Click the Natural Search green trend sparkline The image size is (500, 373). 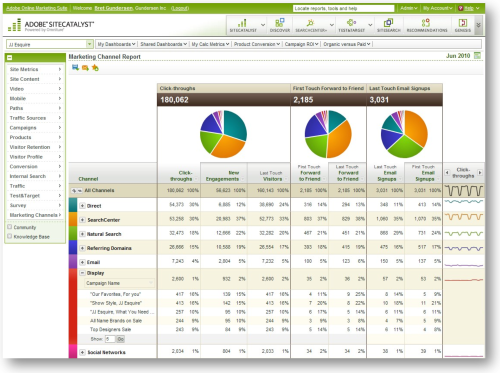[x=464, y=233]
